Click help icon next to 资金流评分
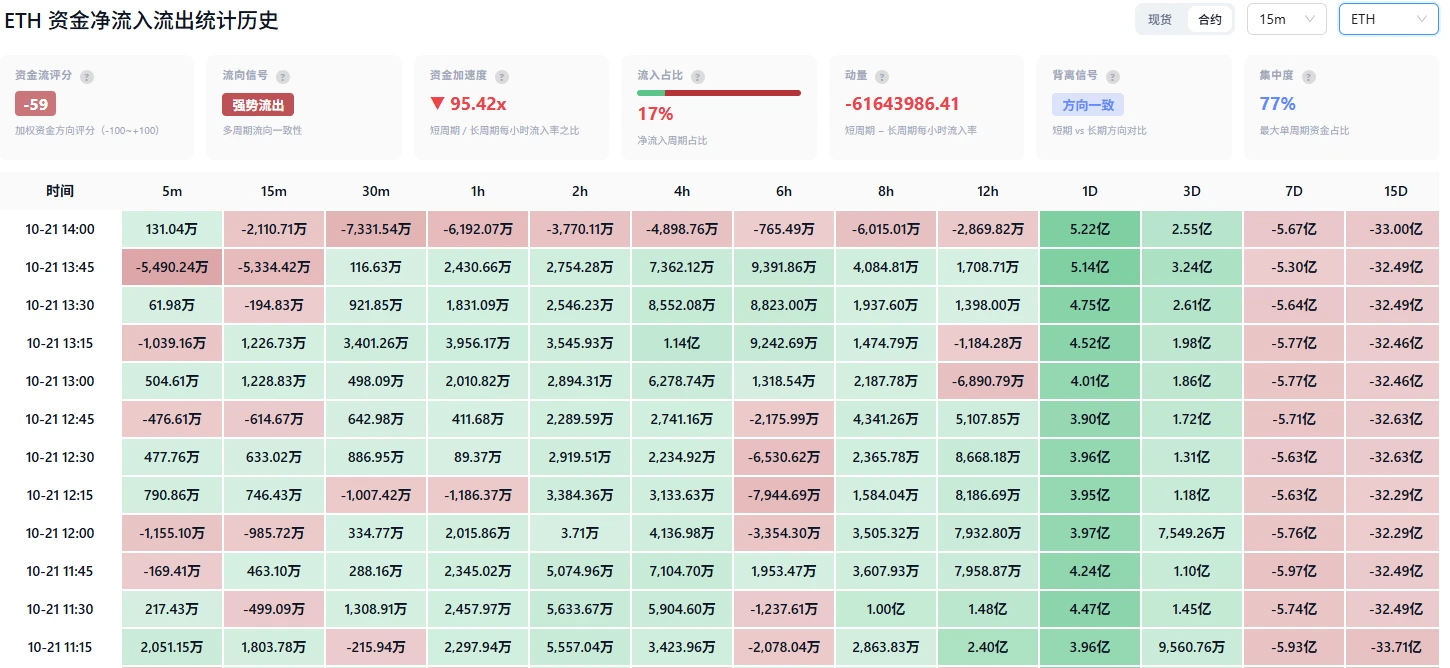 (87, 77)
